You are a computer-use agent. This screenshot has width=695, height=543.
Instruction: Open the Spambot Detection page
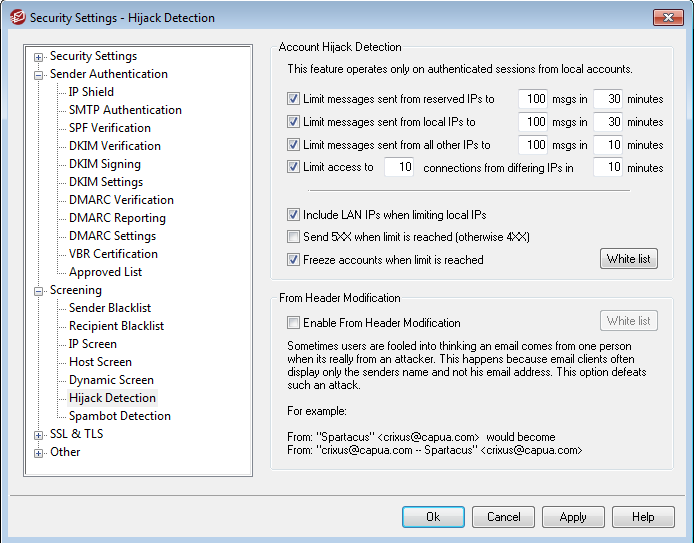pyautogui.click(x=120, y=416)
